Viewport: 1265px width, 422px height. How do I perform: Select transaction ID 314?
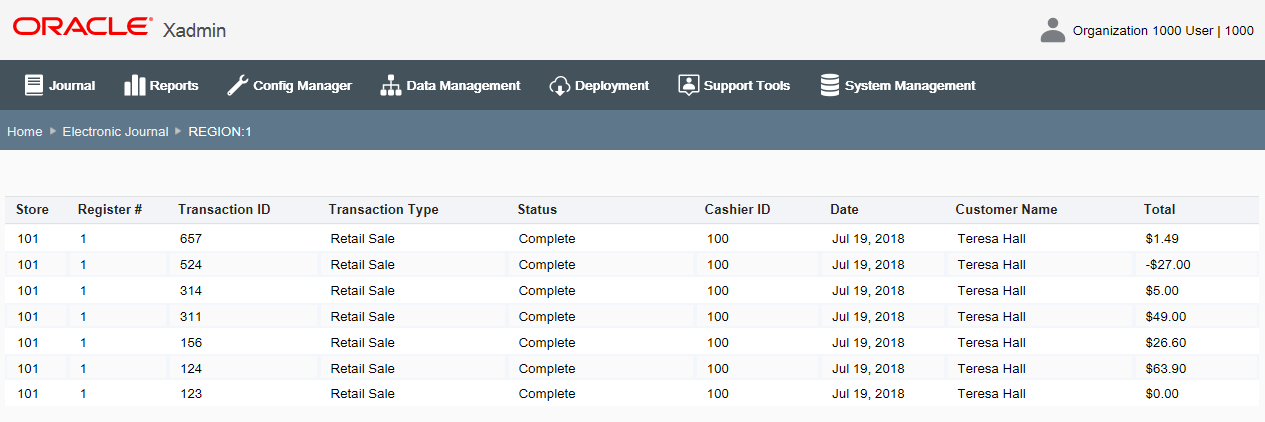[x=191, y=290]
